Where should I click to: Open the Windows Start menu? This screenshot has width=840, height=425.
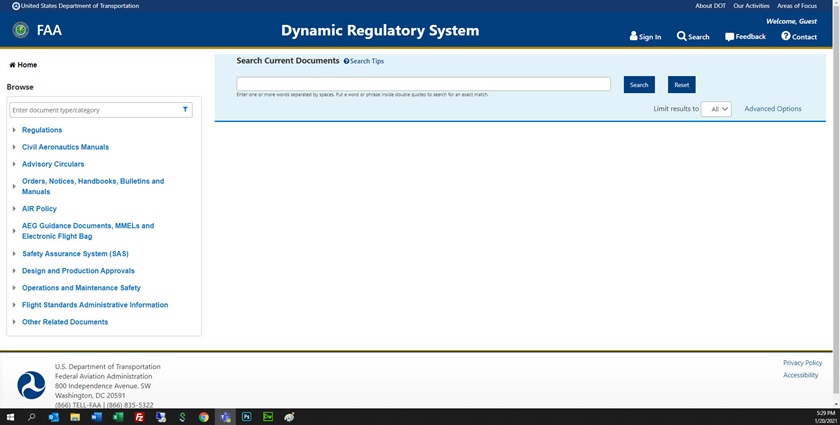click(x=10, y=417)
